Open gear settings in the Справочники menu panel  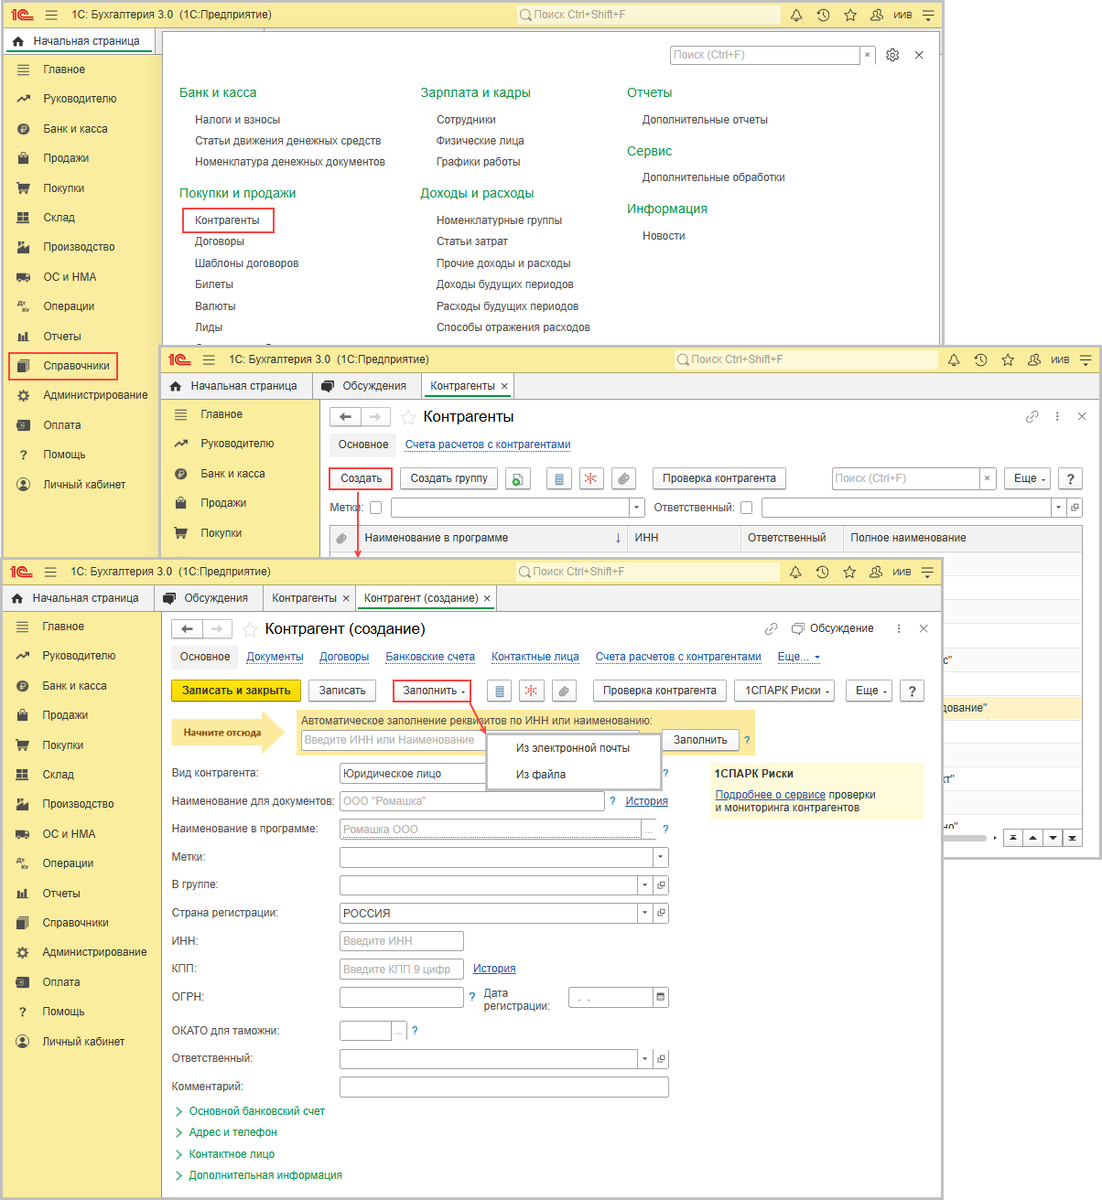pos(893,55)
